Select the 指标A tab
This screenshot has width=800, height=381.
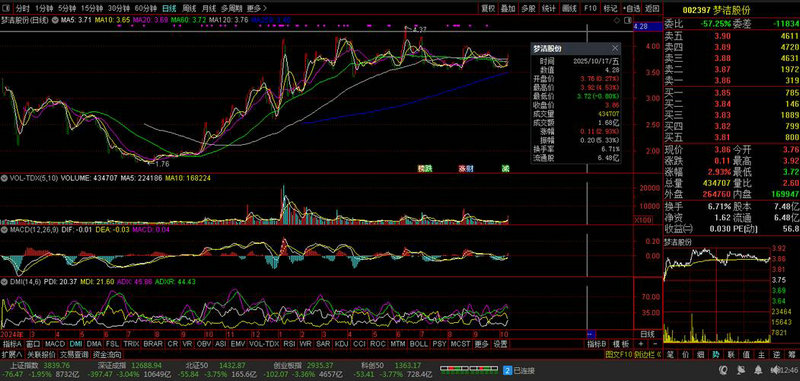[x=11, y=344]
